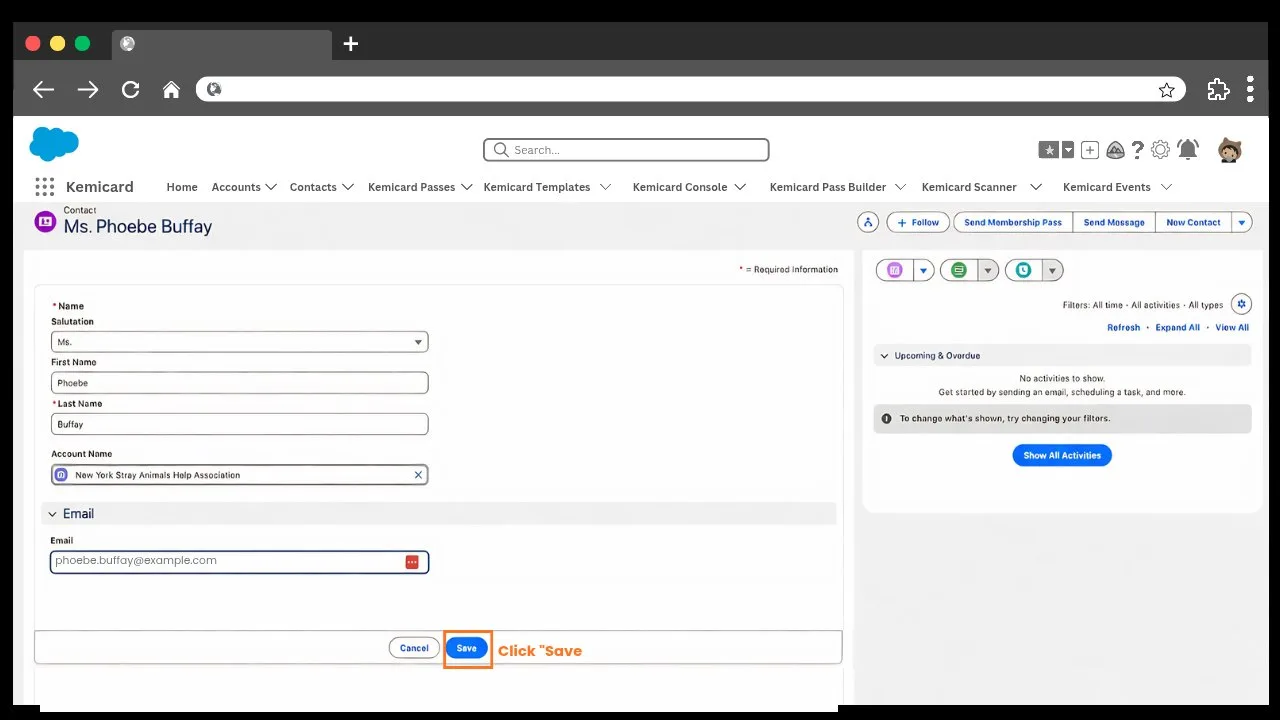Open the Kemicard Passes chevron menu
Image resolution: width=1280 pixels, height=720 pixels.
tap(466, 187)
